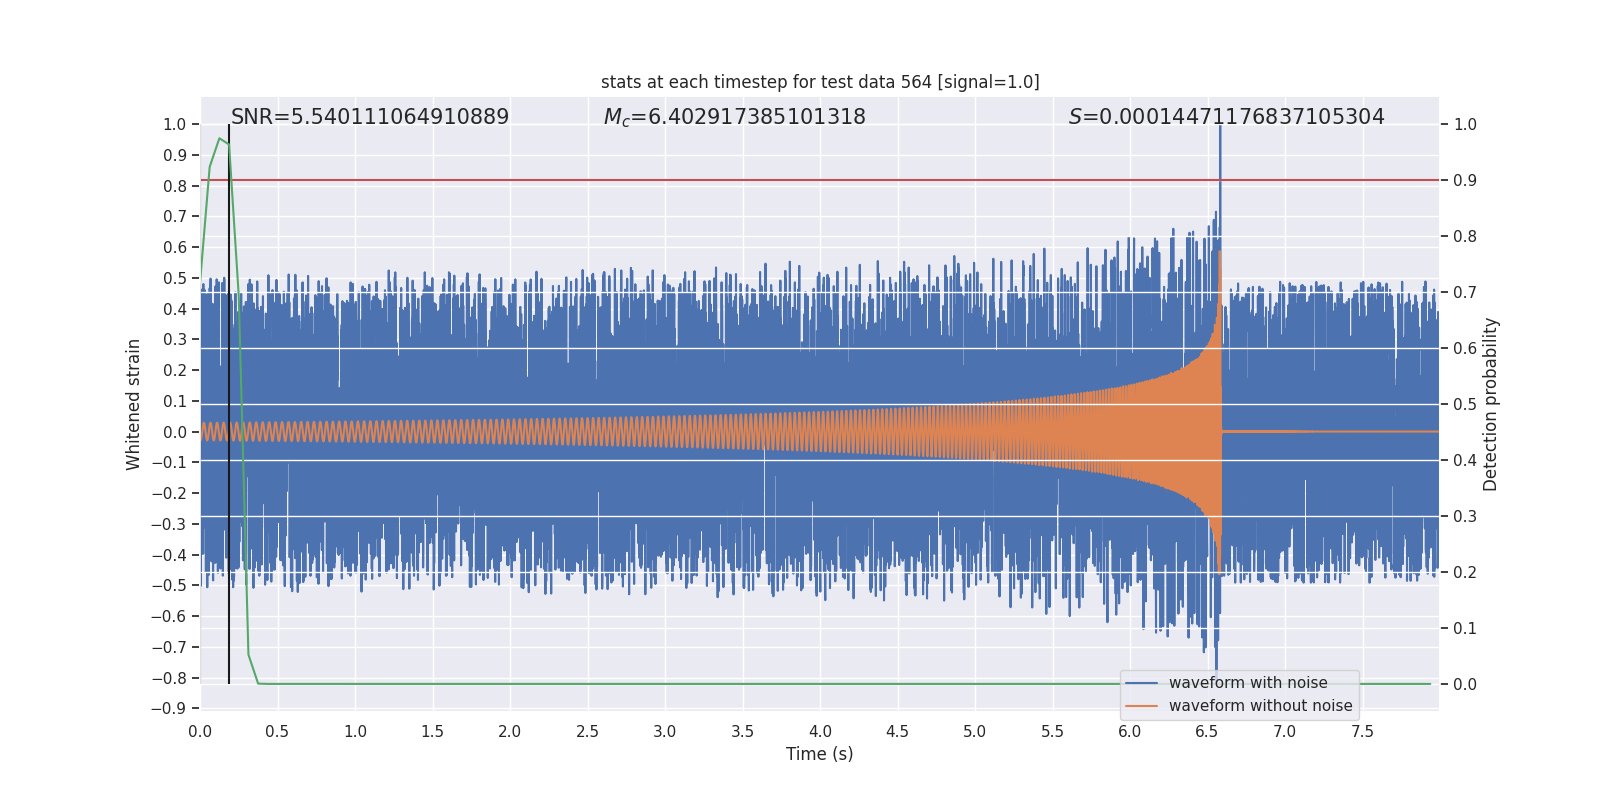Click the 'Whitened strain' y-axis label
This screenshot has width=1600, height=800.
[x=134, y=404]
